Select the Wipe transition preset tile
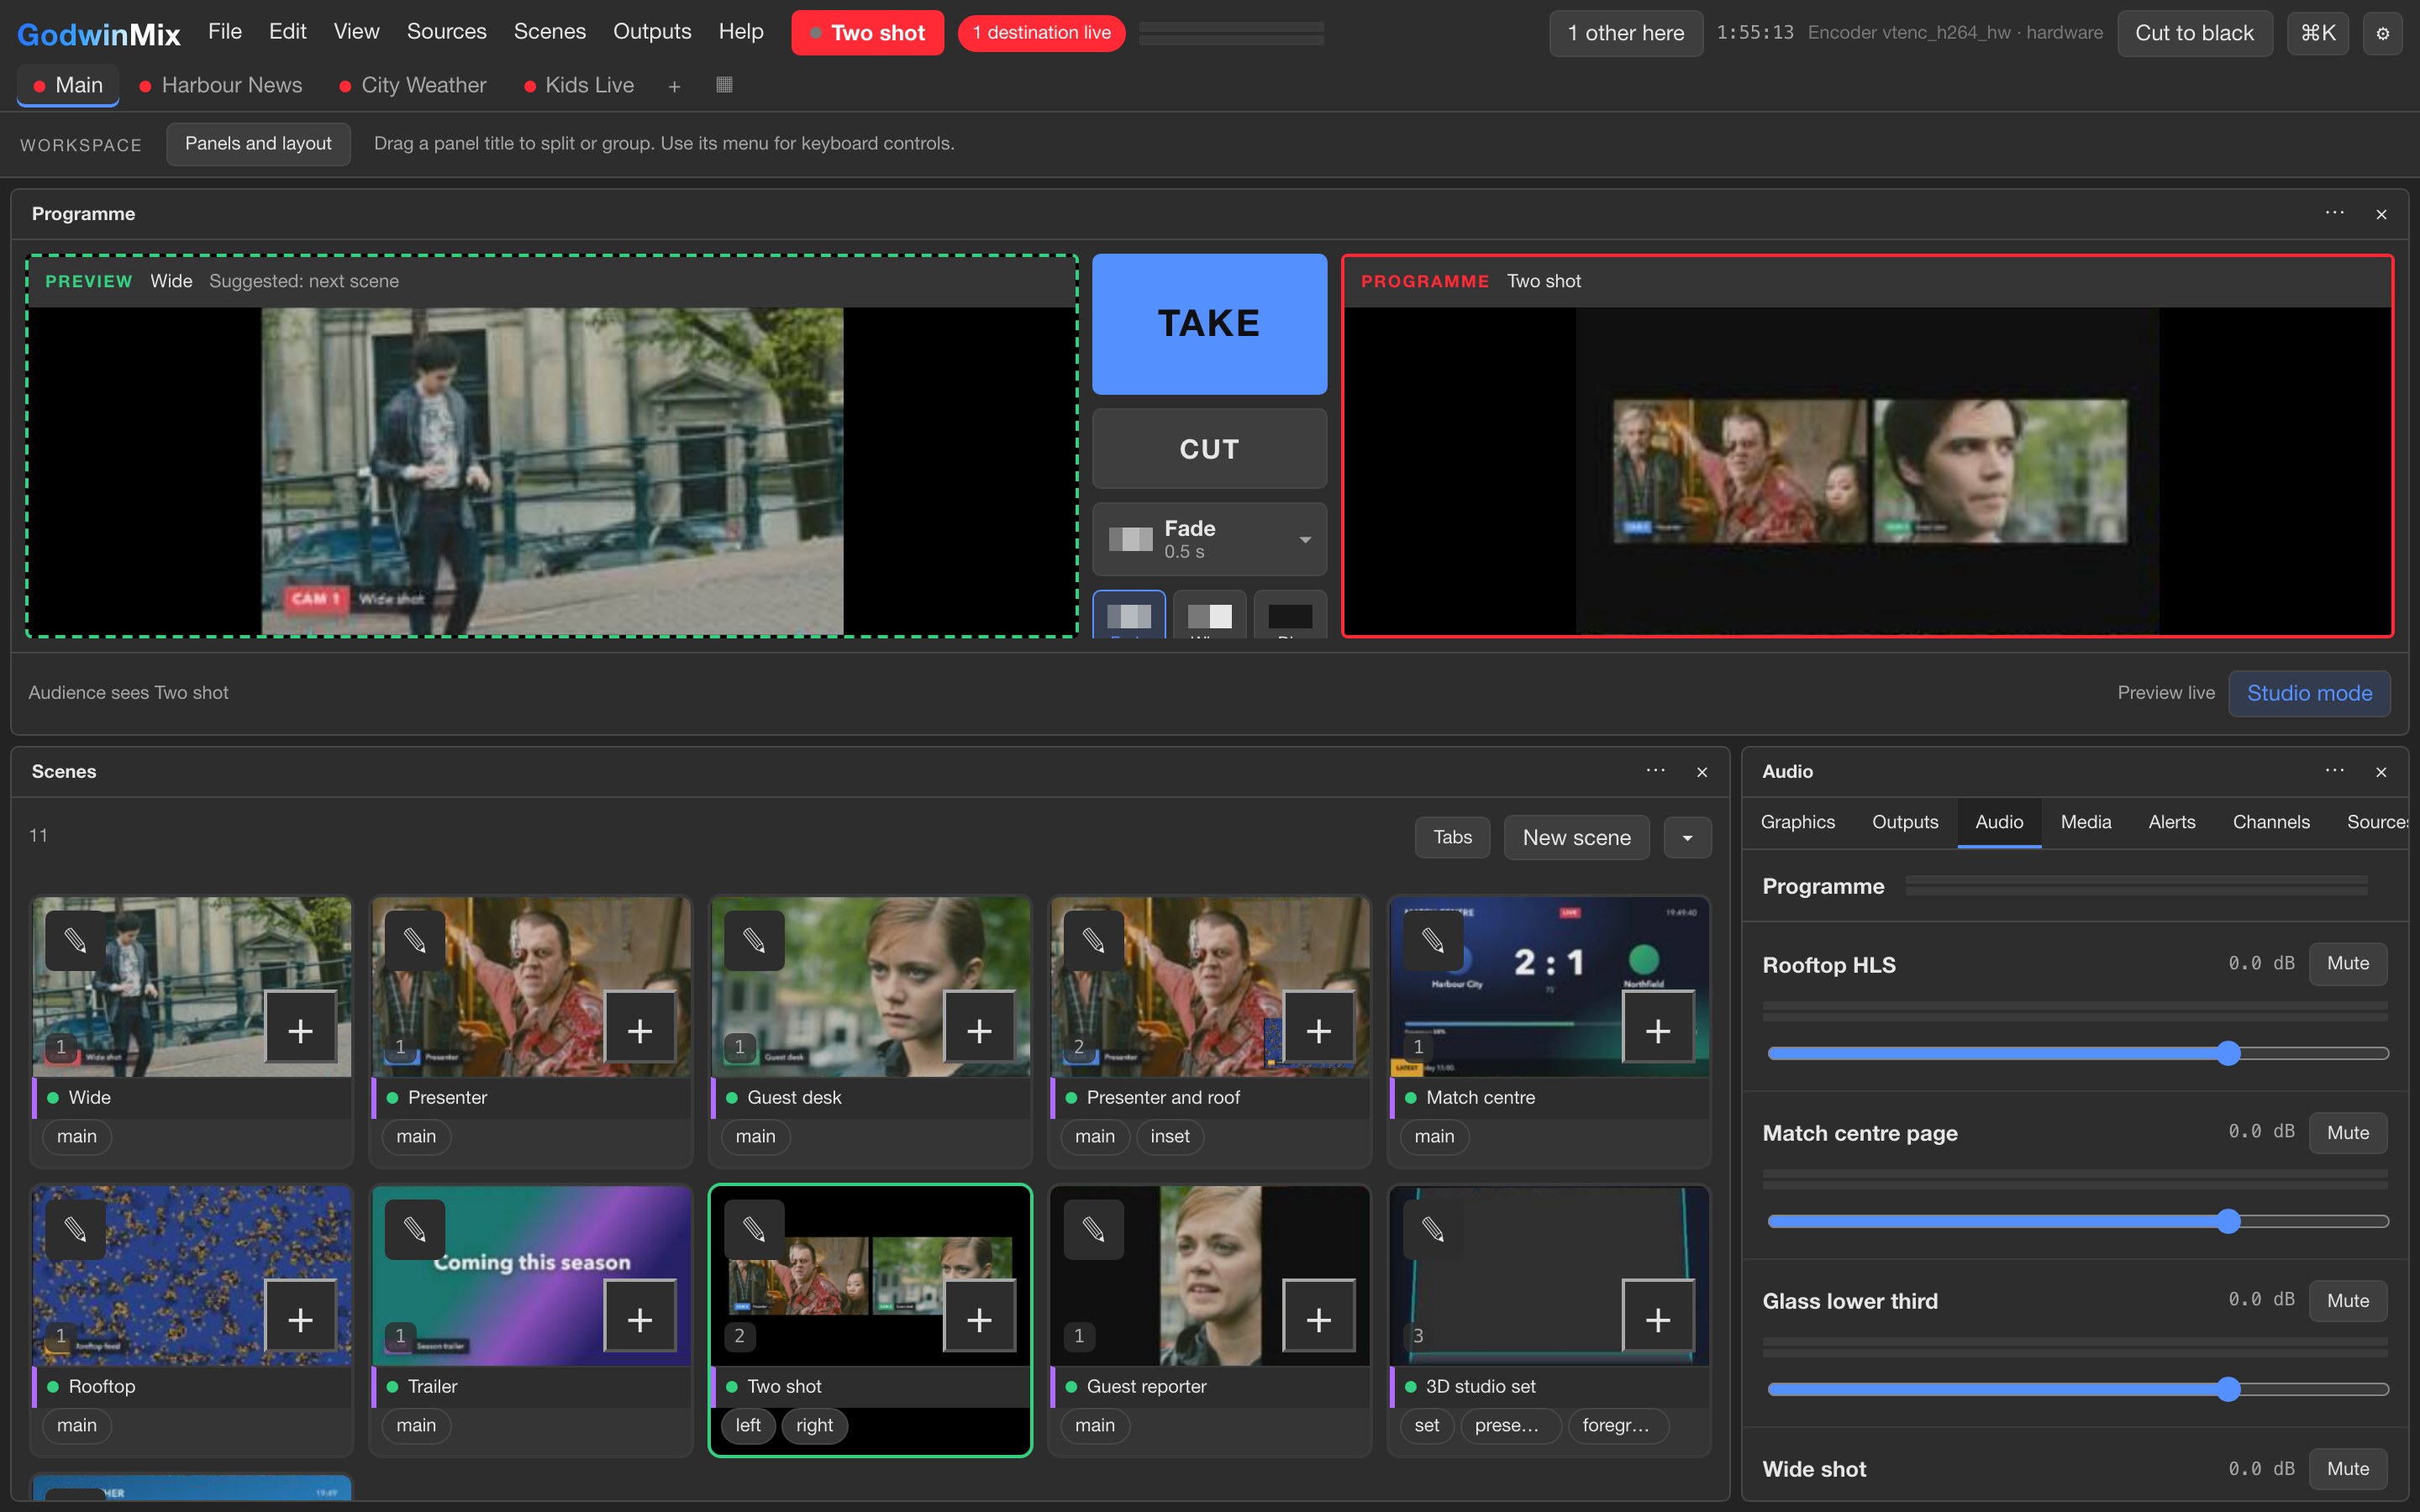The height and width of the screenshot is (1512, 2420). [x=1210, y=615]
